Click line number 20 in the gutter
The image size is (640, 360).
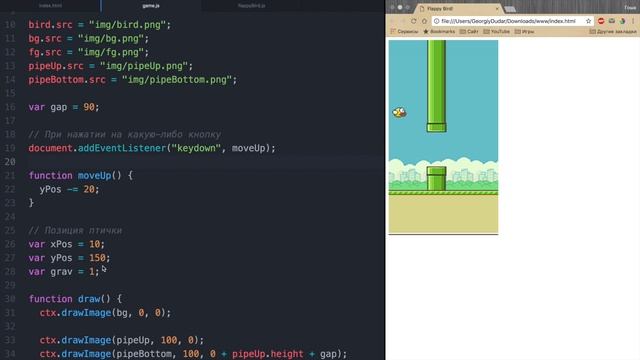pyautogui.click(x=10, y=162)
